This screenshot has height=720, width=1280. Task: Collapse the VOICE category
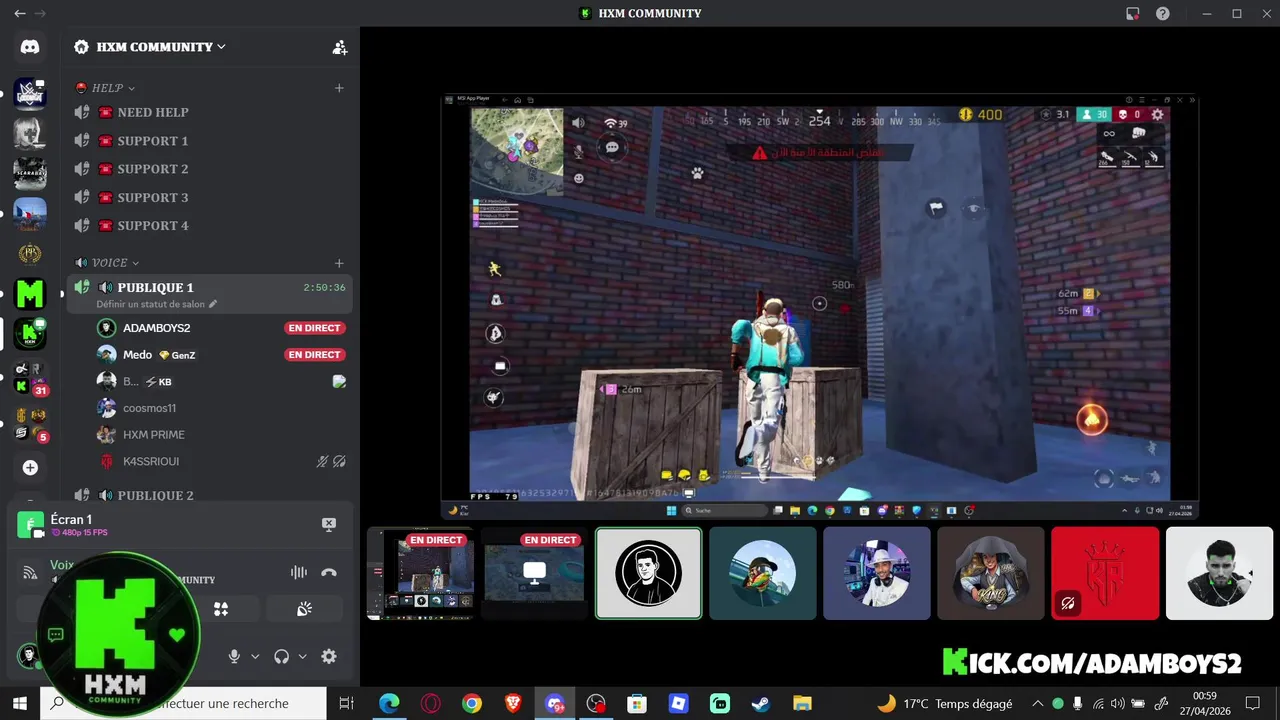pos(107,263)
